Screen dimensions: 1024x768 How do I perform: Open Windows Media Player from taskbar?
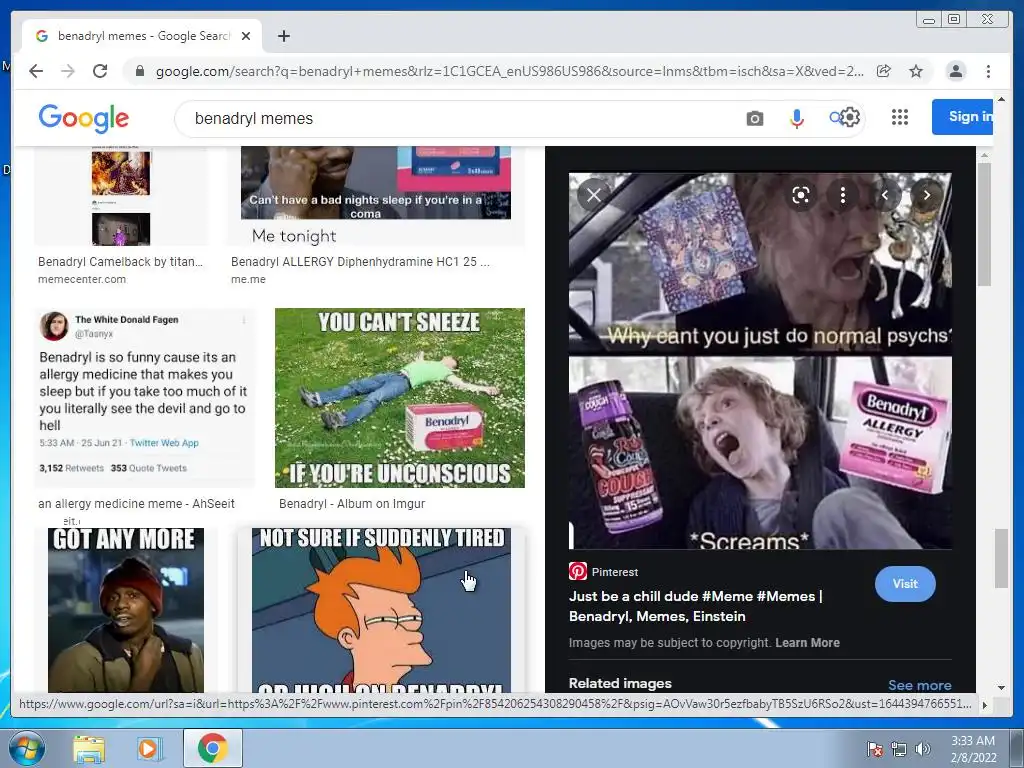(x=148, y=748)
